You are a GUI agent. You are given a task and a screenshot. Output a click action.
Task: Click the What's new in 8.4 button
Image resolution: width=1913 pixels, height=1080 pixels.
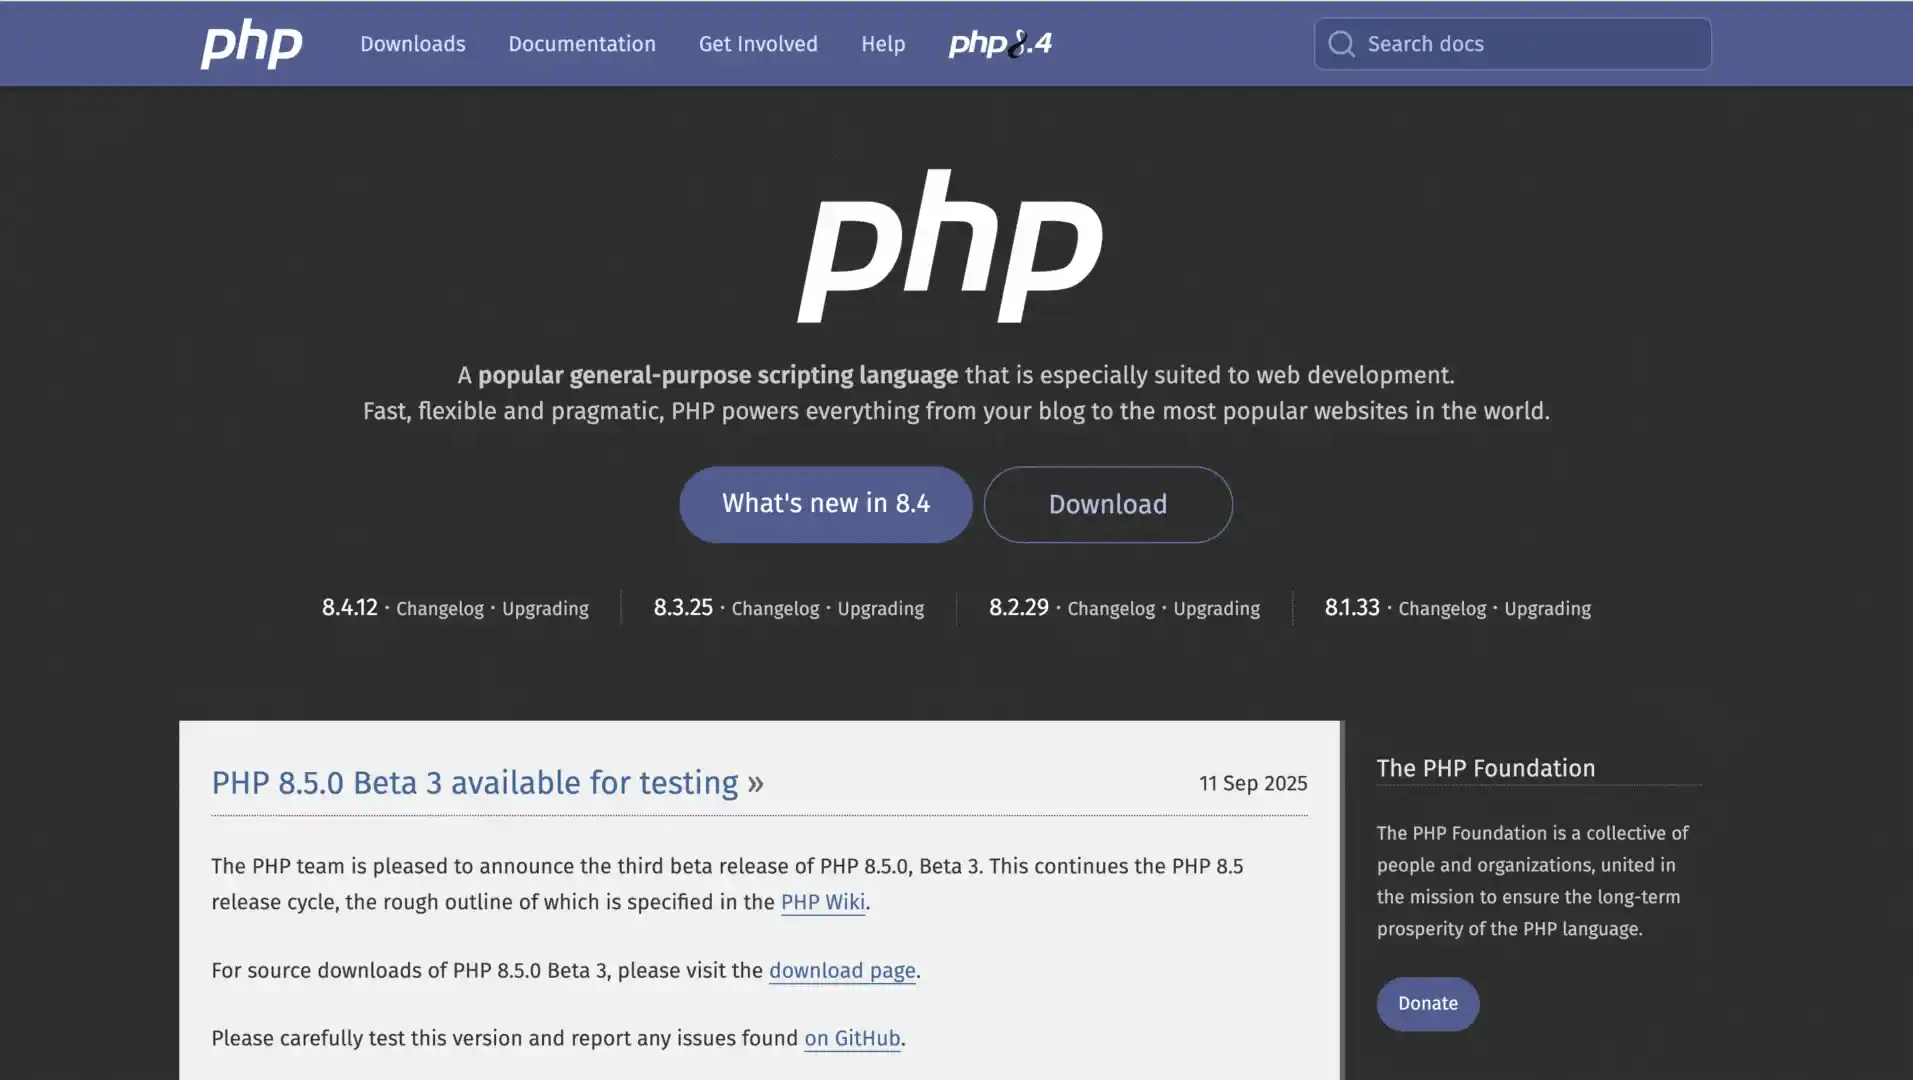[x=826, y=504]
